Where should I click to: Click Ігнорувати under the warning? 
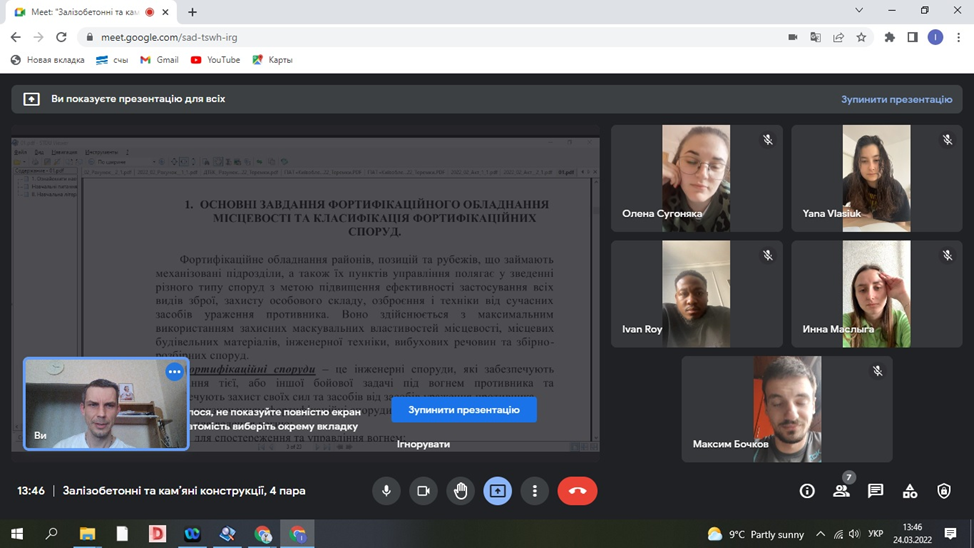coord(424,444)
